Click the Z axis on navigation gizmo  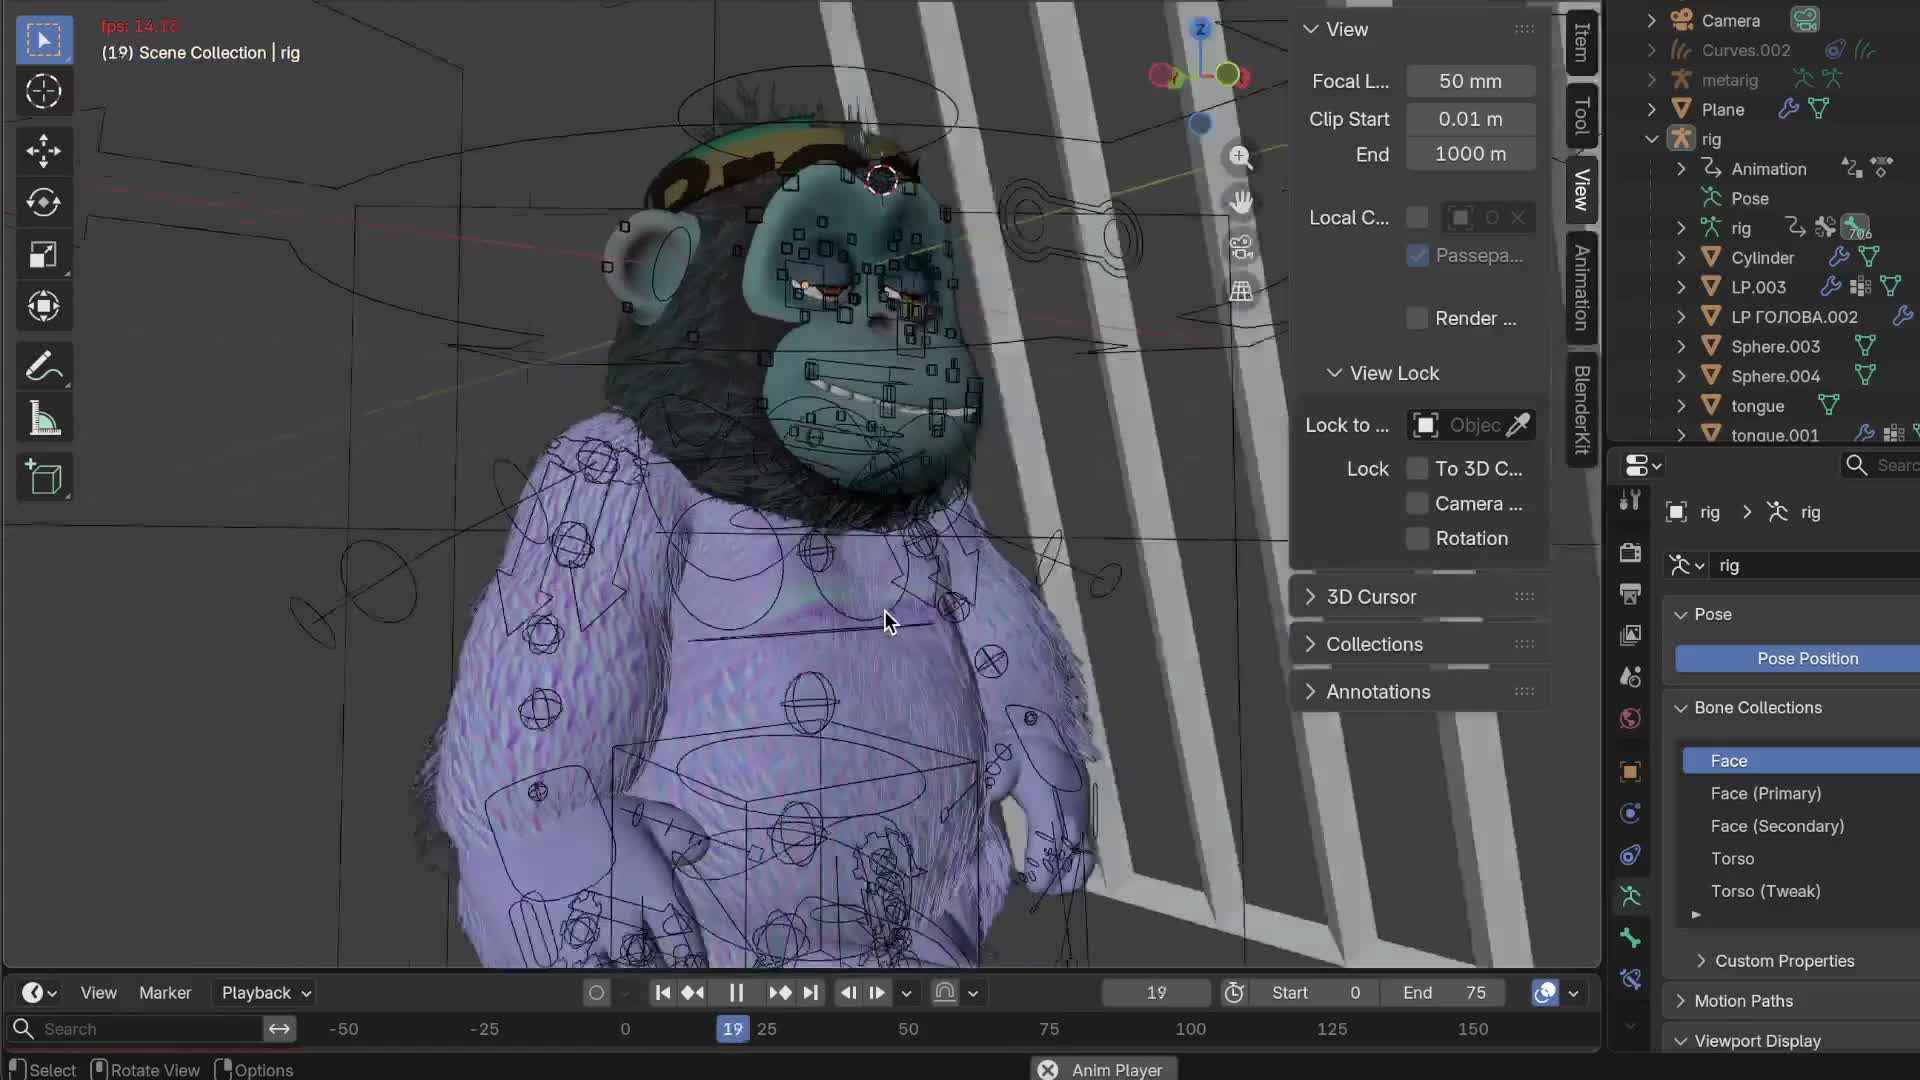coord(1200,29)
